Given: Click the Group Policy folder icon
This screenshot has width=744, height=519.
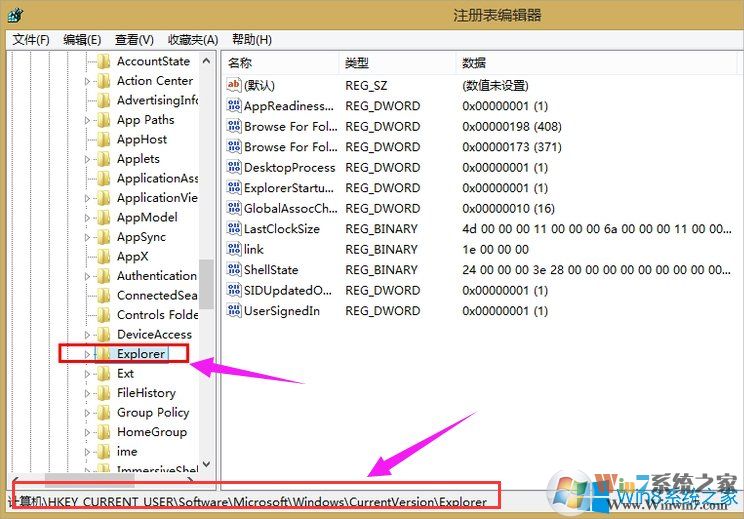Looking at the screenshot, I should [103, 412].
